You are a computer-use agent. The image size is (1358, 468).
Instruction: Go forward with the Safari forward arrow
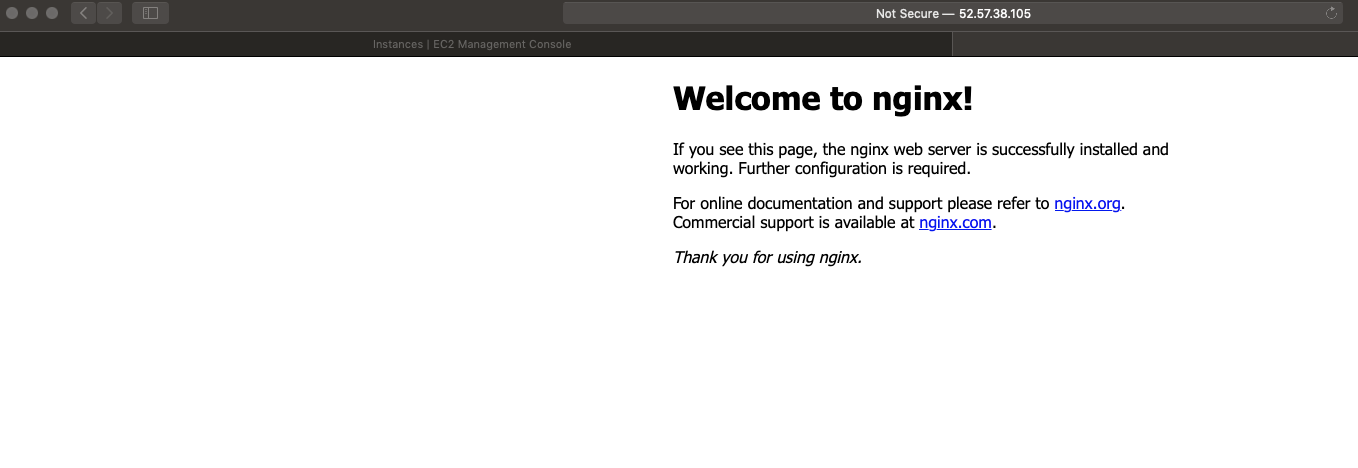point(110,13)
